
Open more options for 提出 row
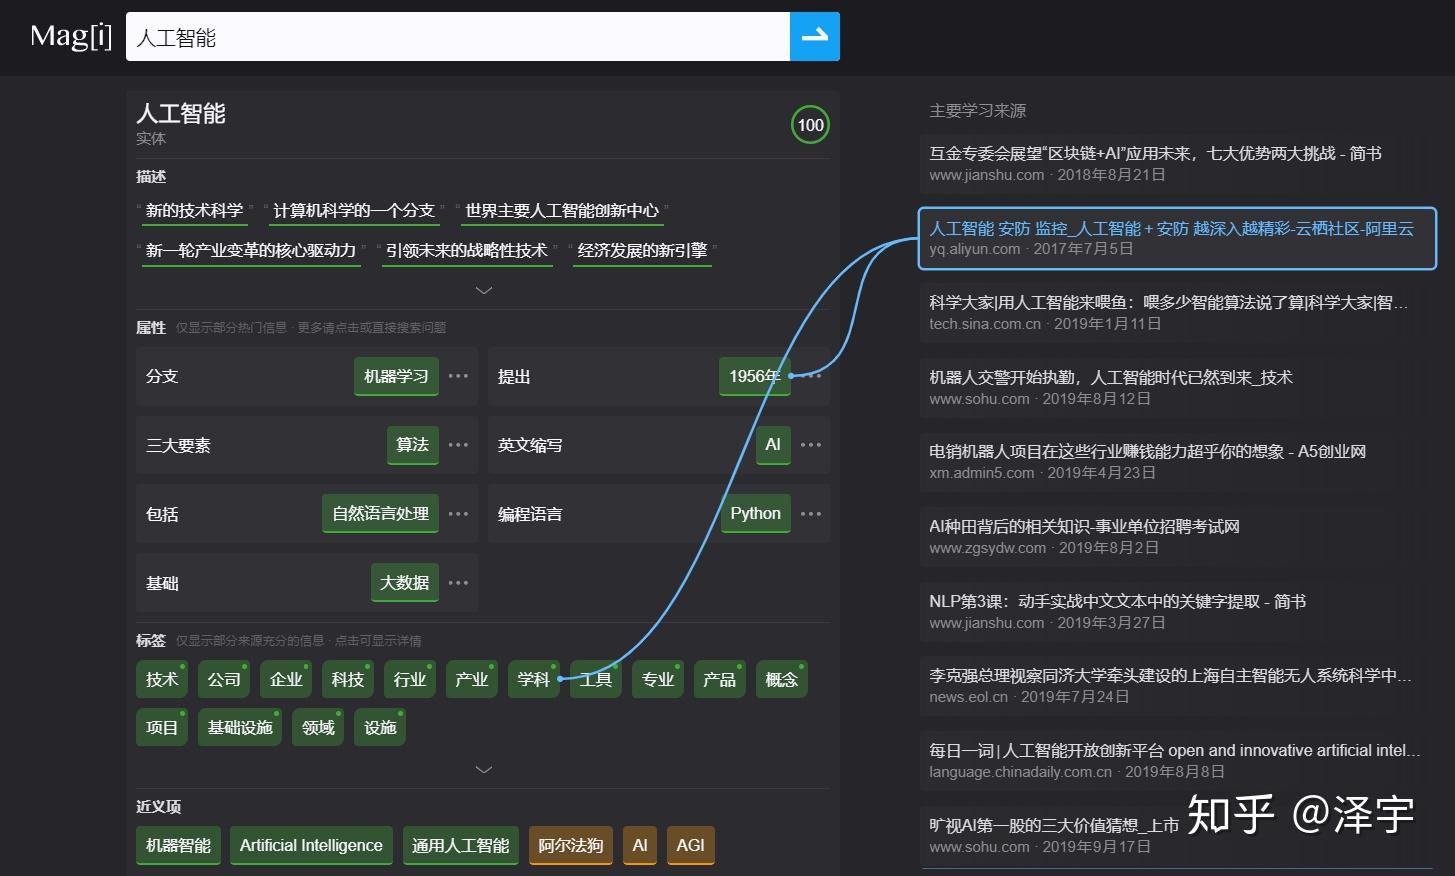click(x=811, y=376)
